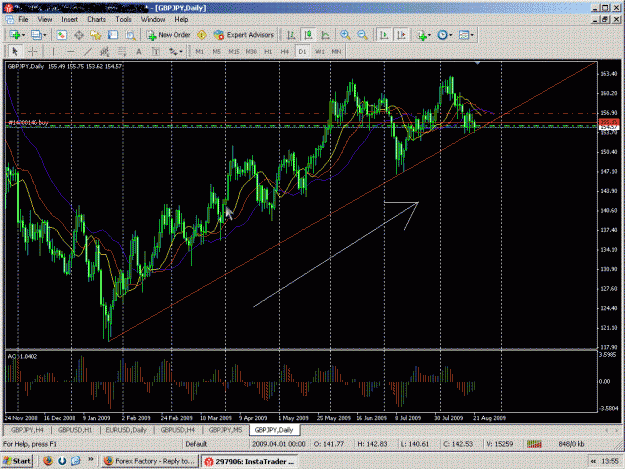Select the GBPJPY,Daily chart tab
625x469 pixels.
[274, 430]
